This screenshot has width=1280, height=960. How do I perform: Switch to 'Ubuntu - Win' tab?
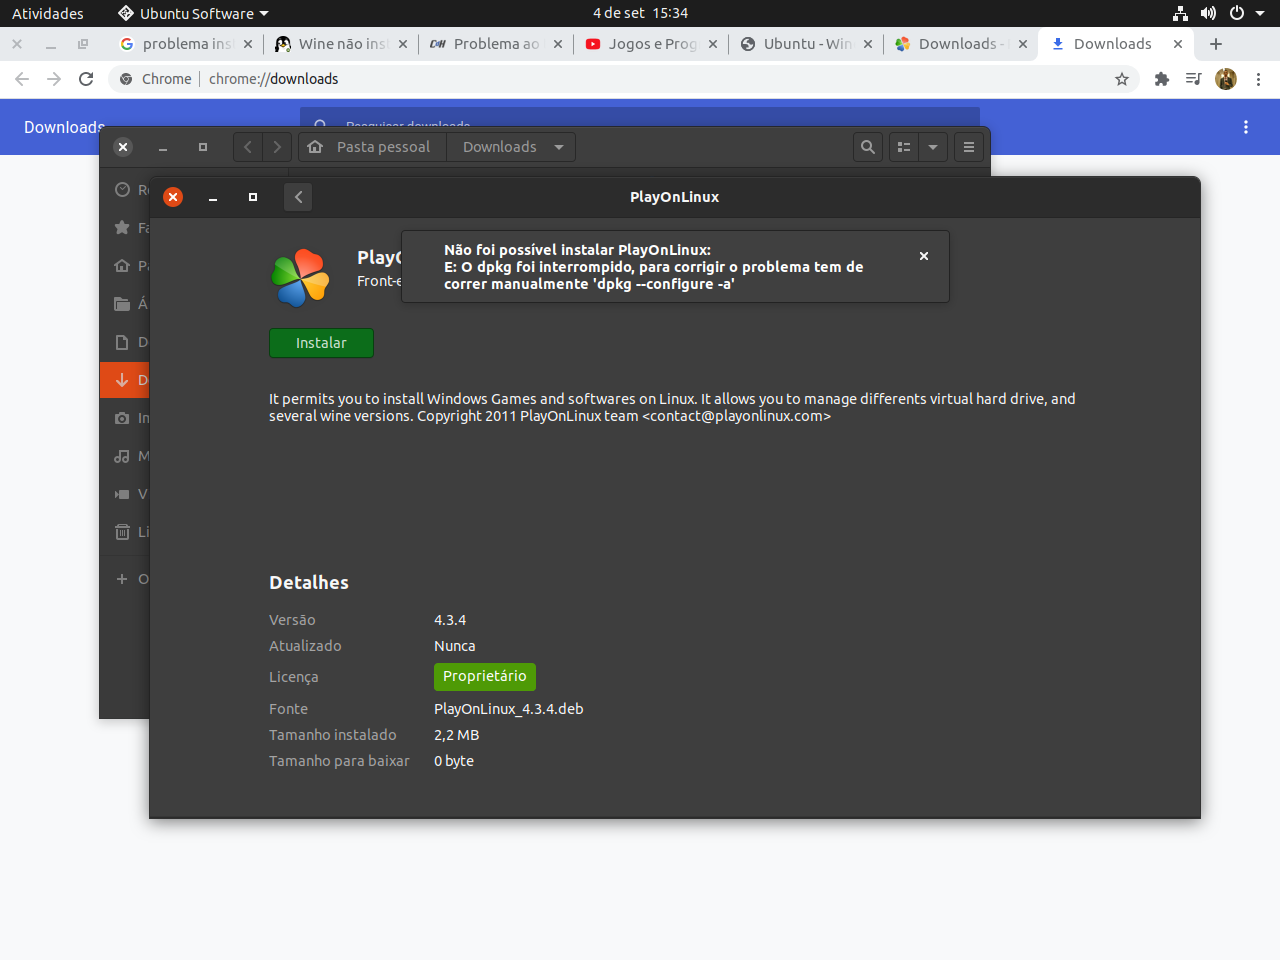point(806,44)
